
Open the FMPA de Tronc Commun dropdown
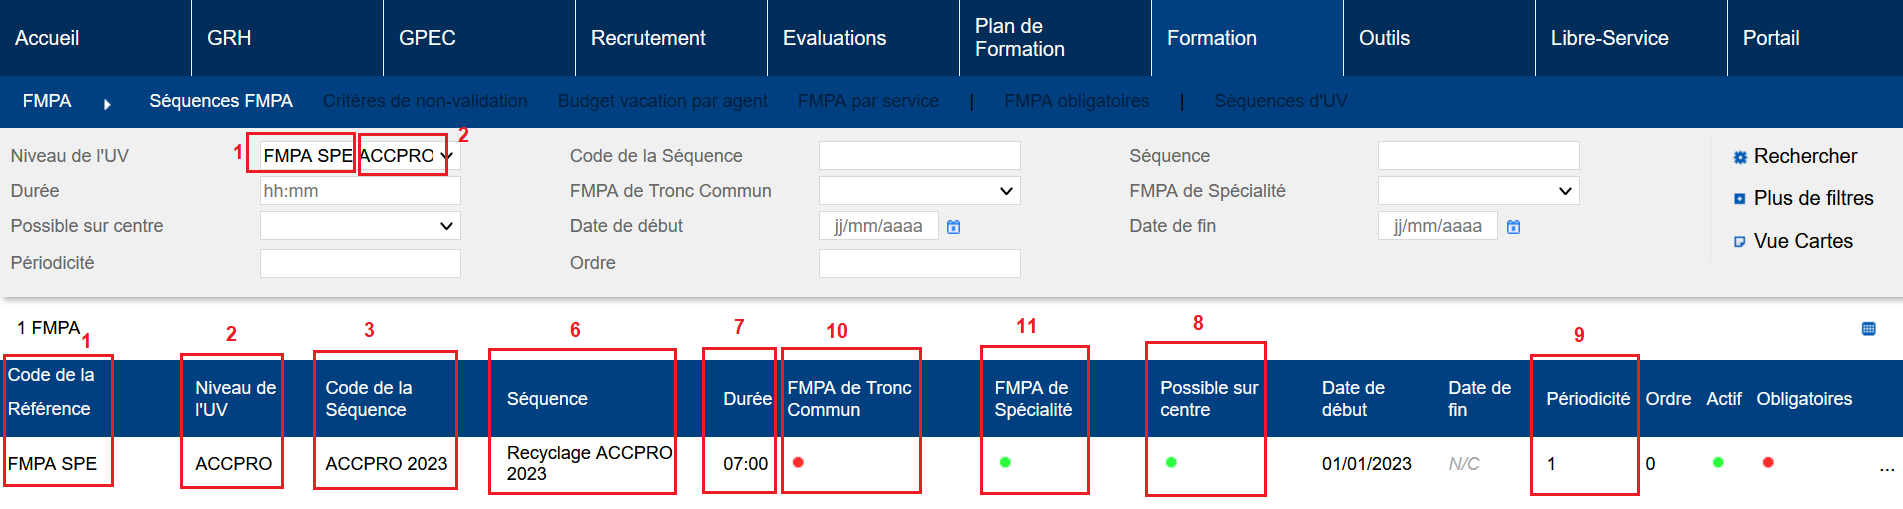click(1006, 191)
